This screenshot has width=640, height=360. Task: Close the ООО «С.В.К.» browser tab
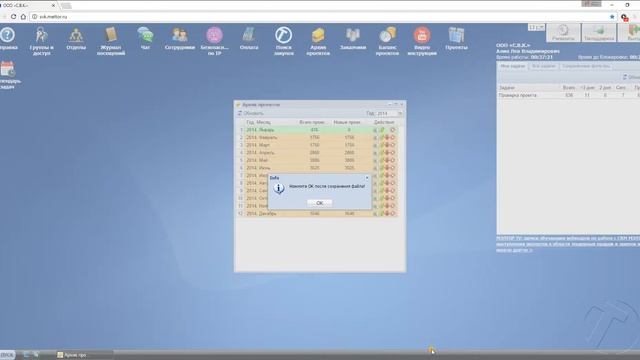[x=53, y=5]
